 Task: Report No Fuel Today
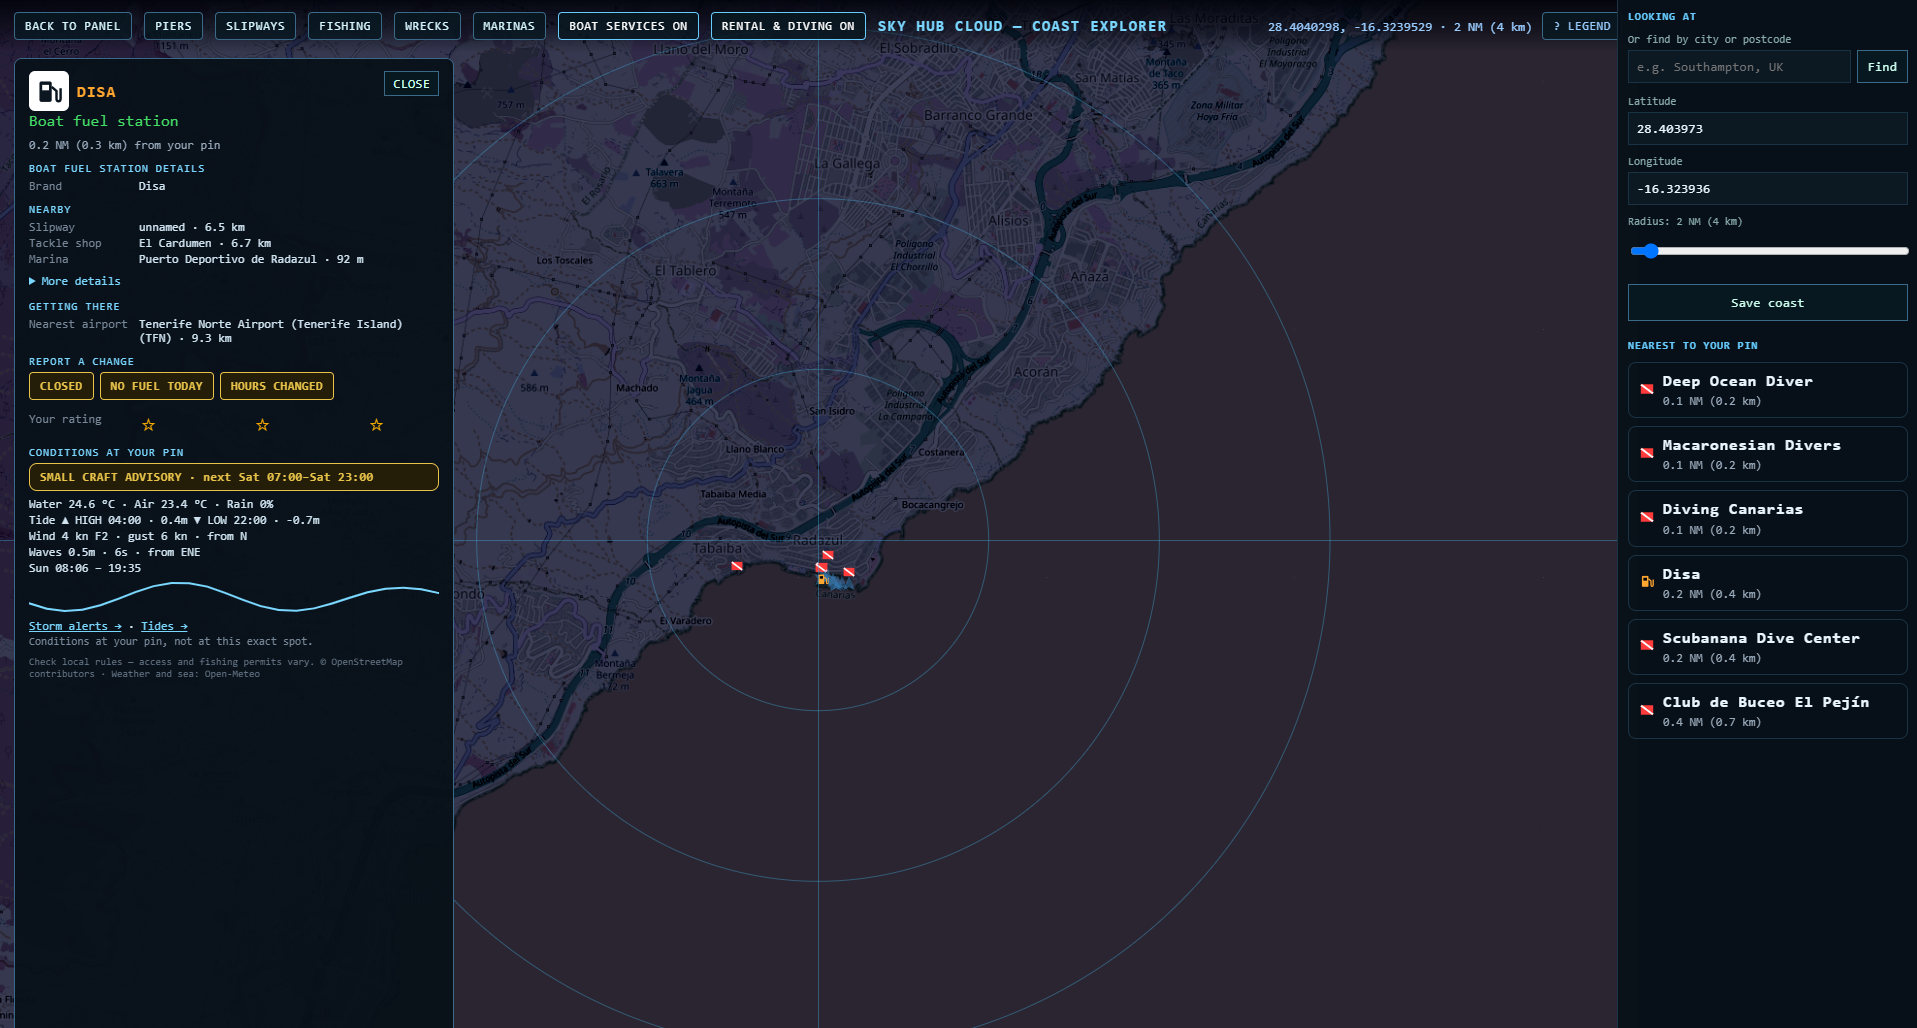click(156, 386)
